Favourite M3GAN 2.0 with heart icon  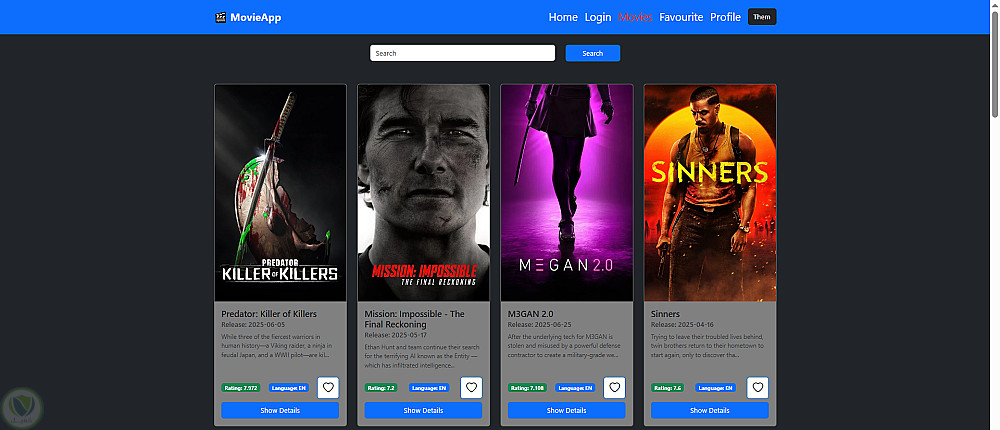614,387
